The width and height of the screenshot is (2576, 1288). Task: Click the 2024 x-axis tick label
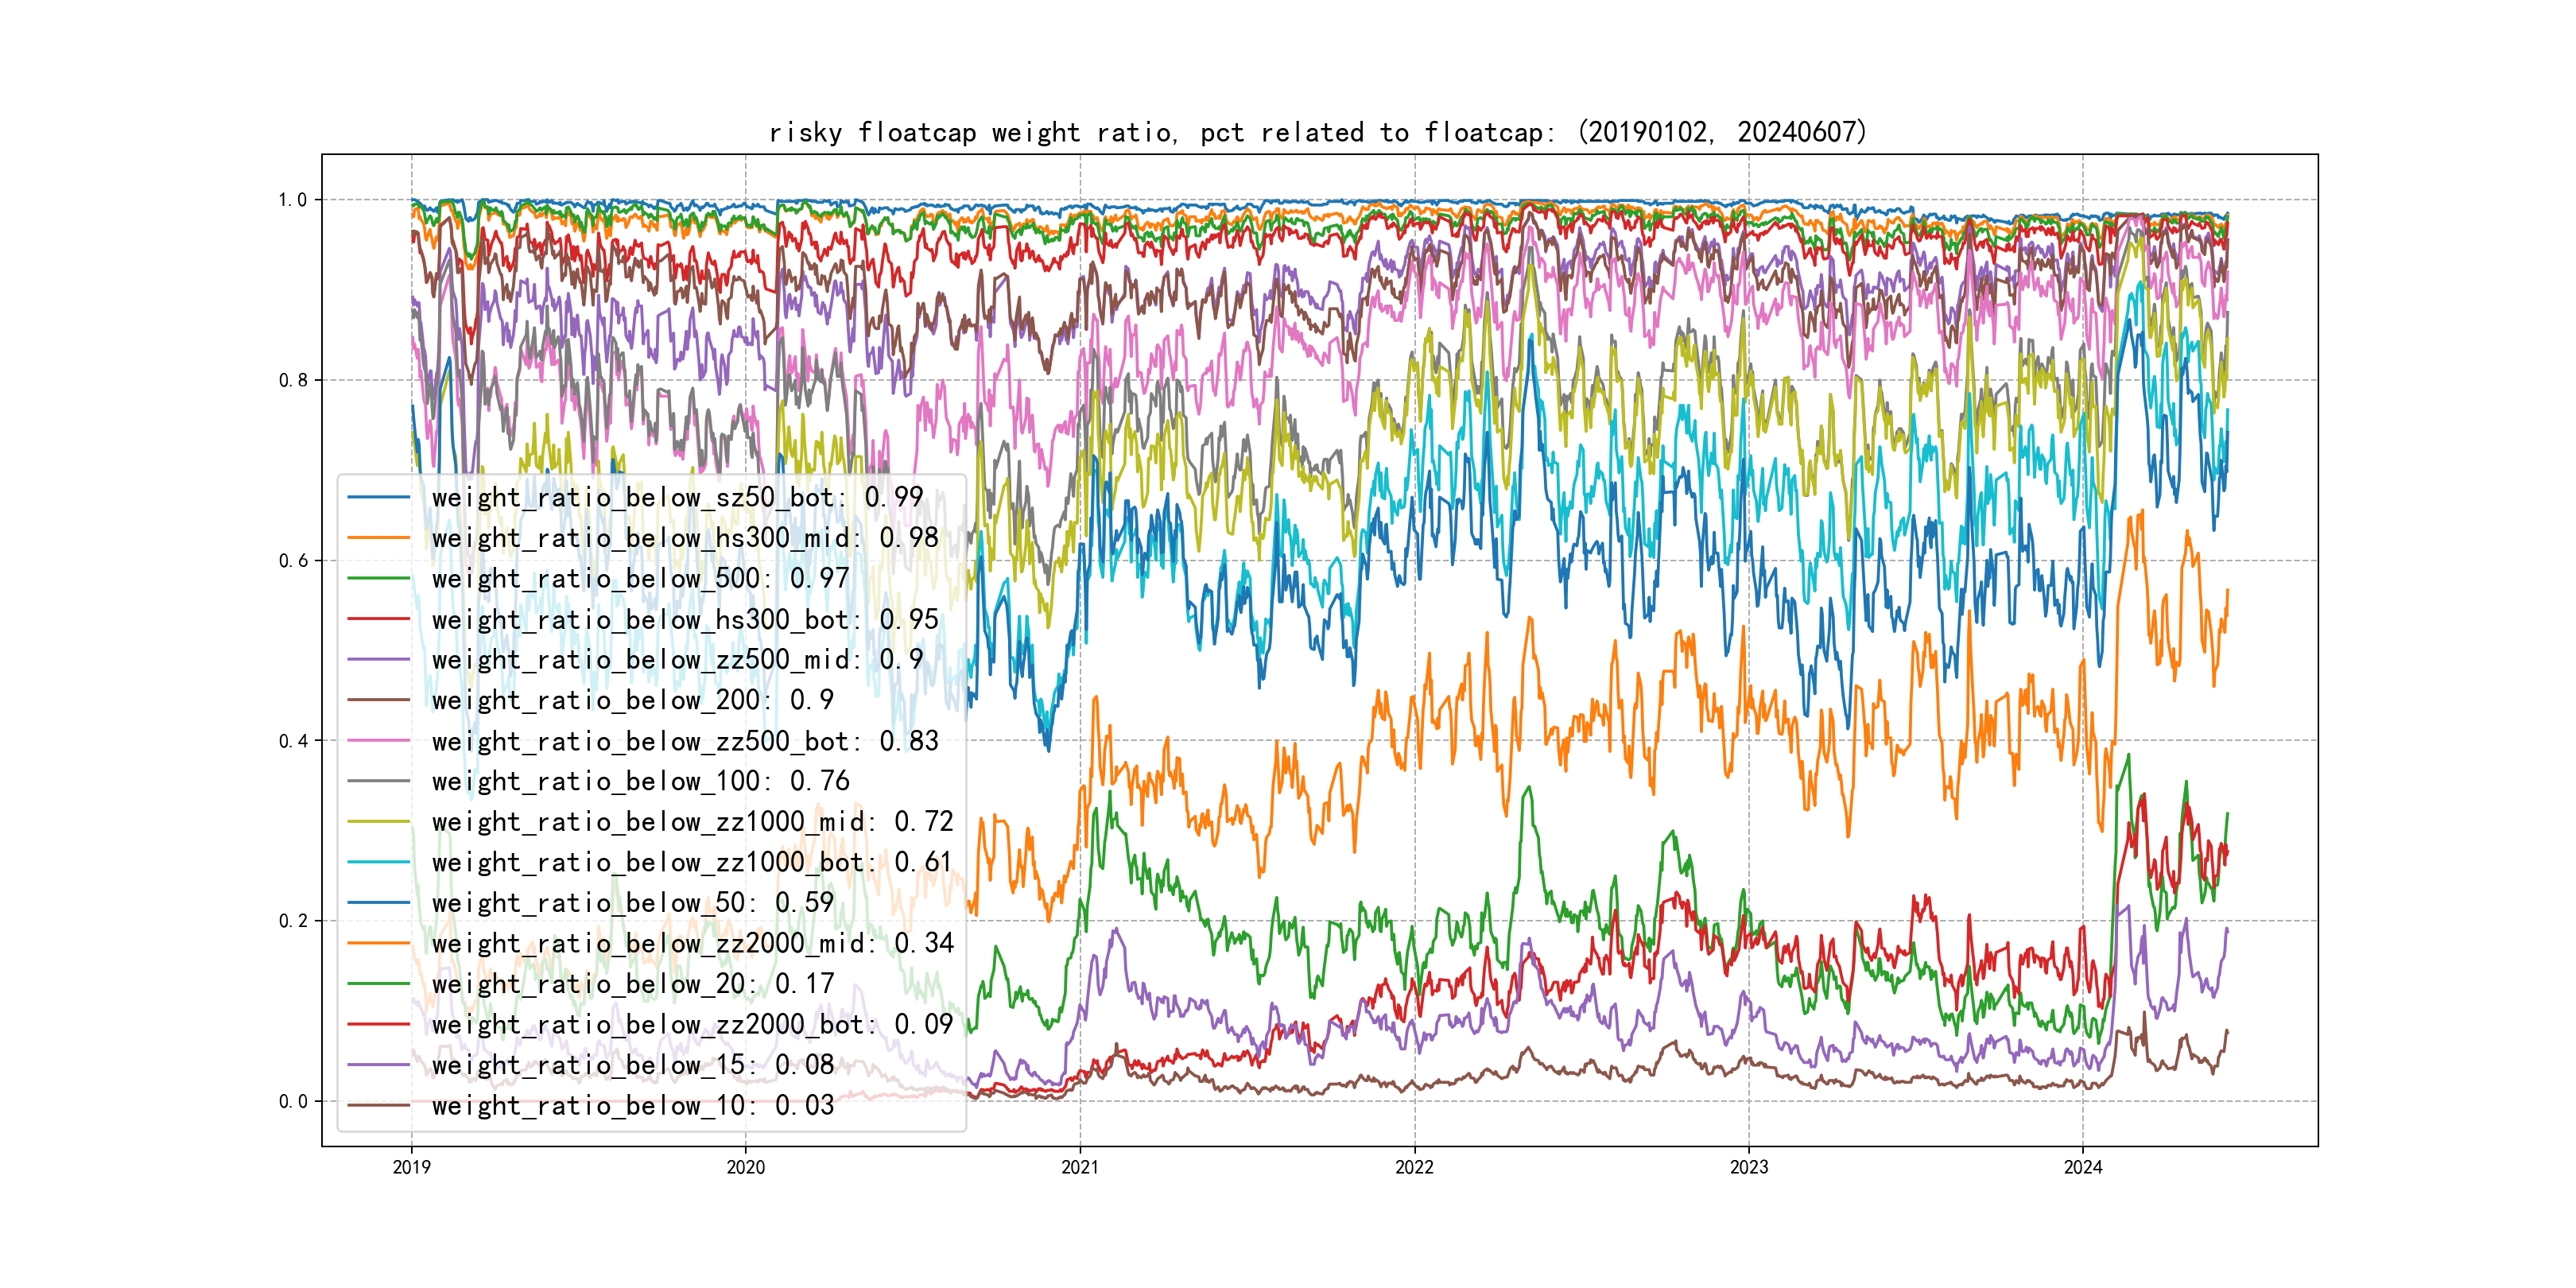tap(2083, 1167)
